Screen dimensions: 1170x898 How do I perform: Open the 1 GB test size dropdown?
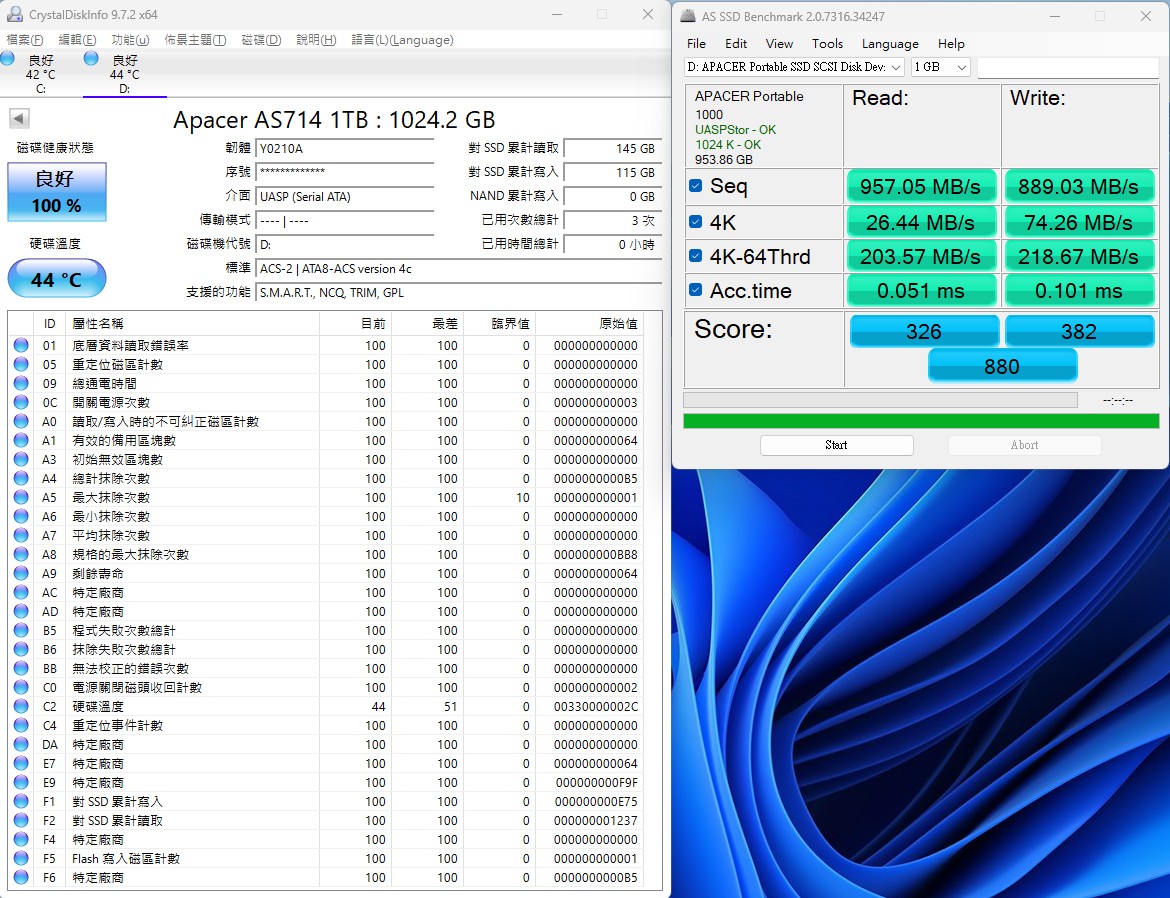coord(940,67)
